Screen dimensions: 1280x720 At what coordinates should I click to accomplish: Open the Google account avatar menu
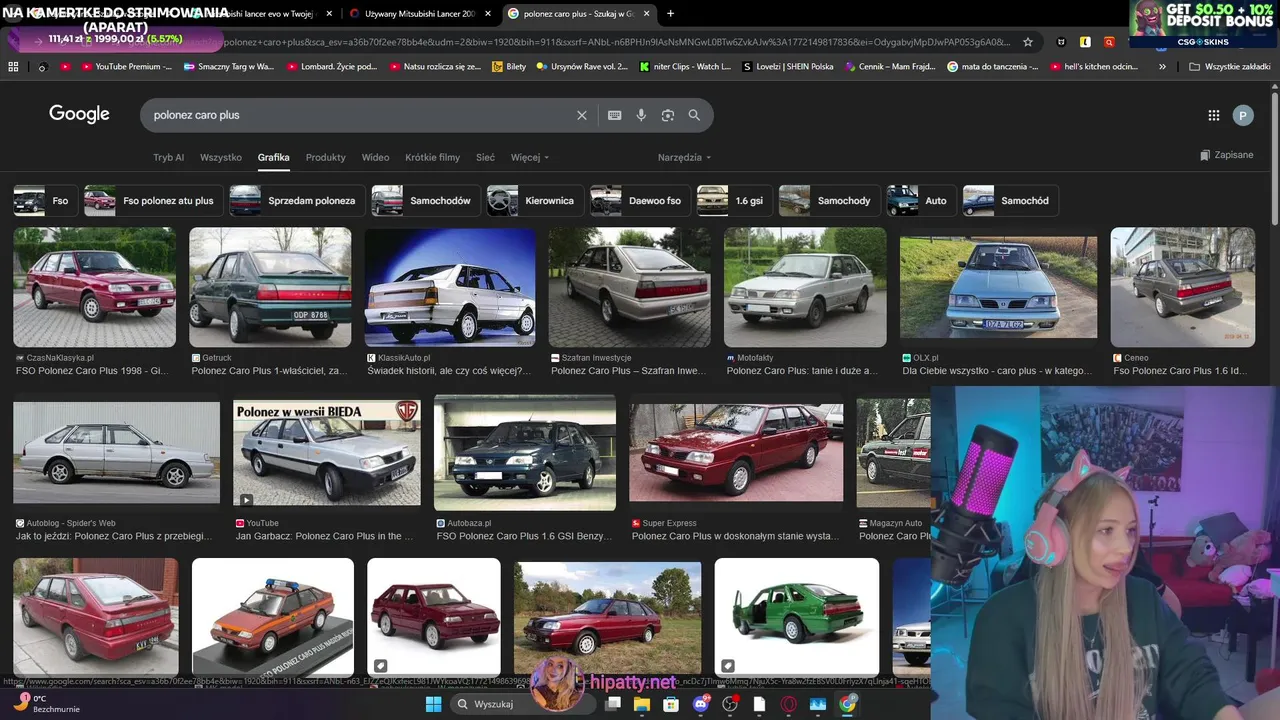pos(1243,115)
